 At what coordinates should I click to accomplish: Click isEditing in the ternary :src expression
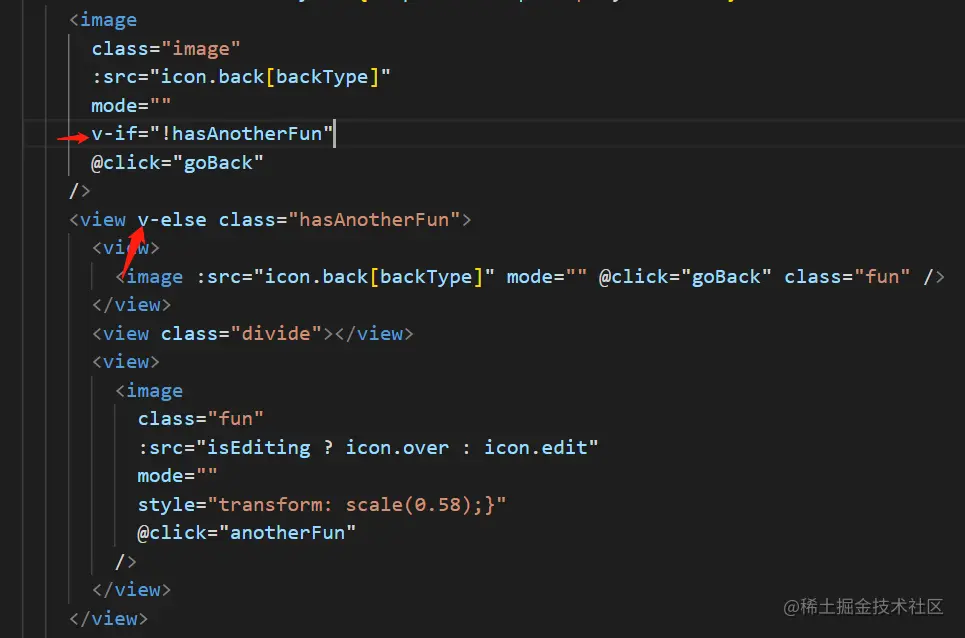pyautogui.click(x=258, y=447)
